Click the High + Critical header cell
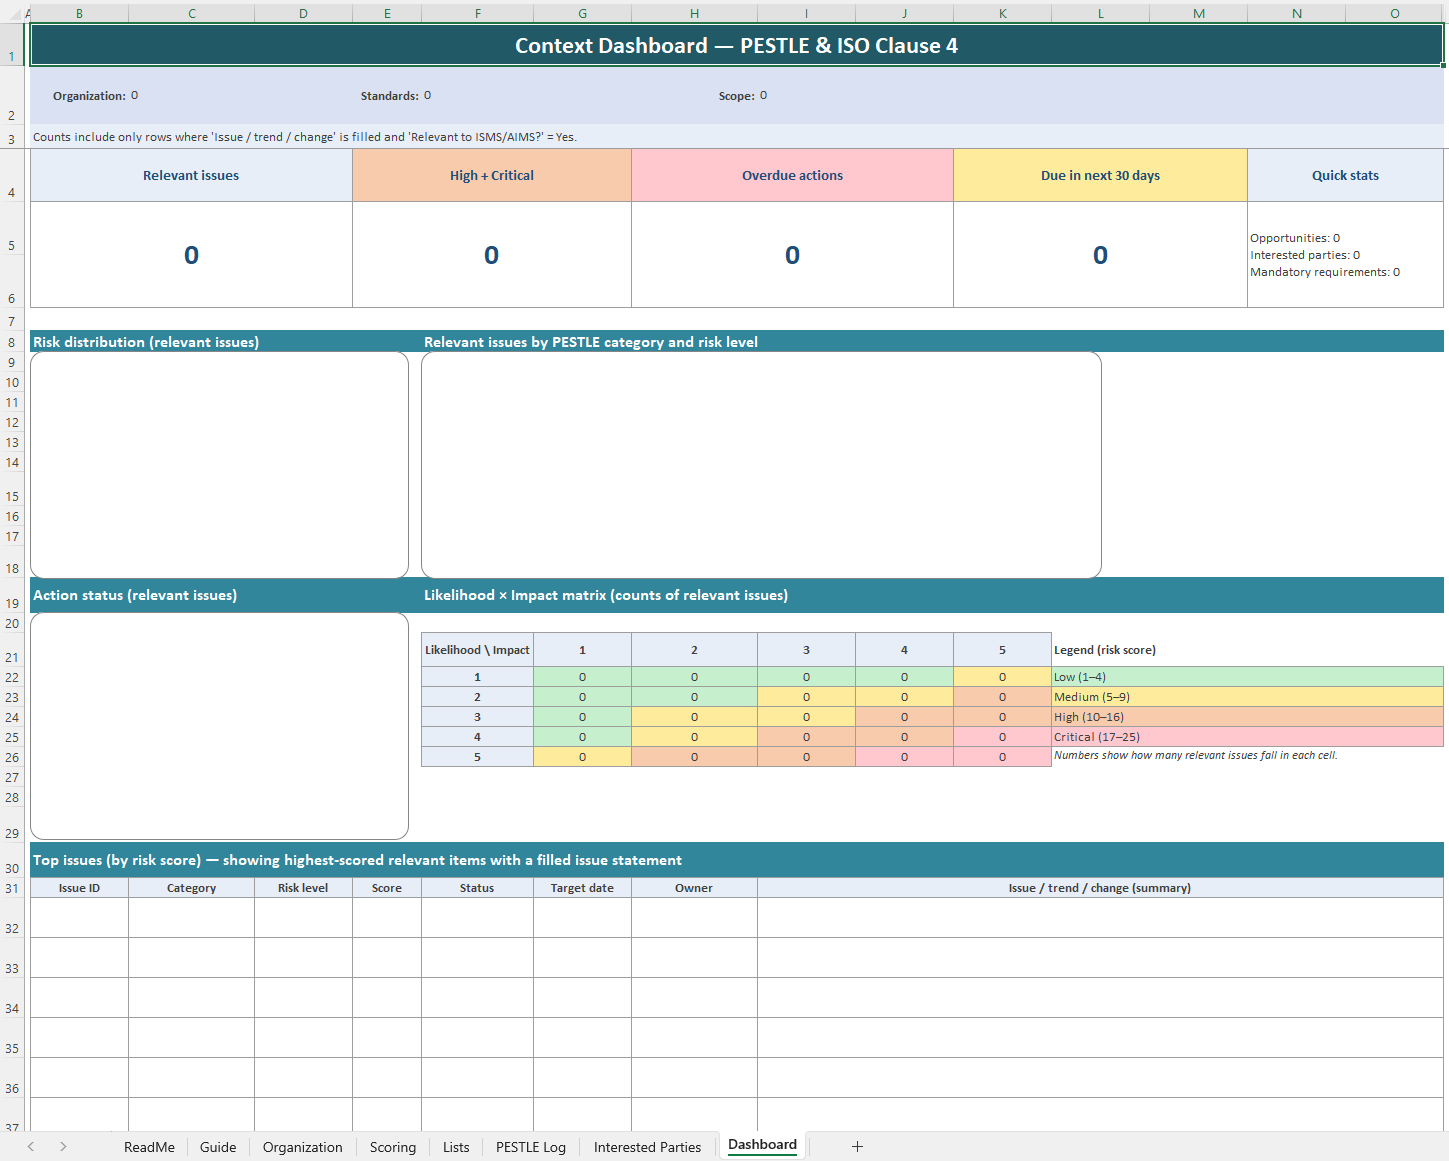 491,176
